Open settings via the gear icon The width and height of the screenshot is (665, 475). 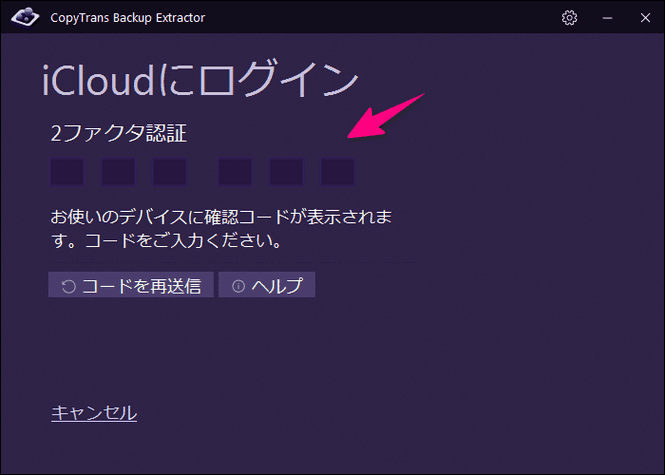tap(569, 17)
